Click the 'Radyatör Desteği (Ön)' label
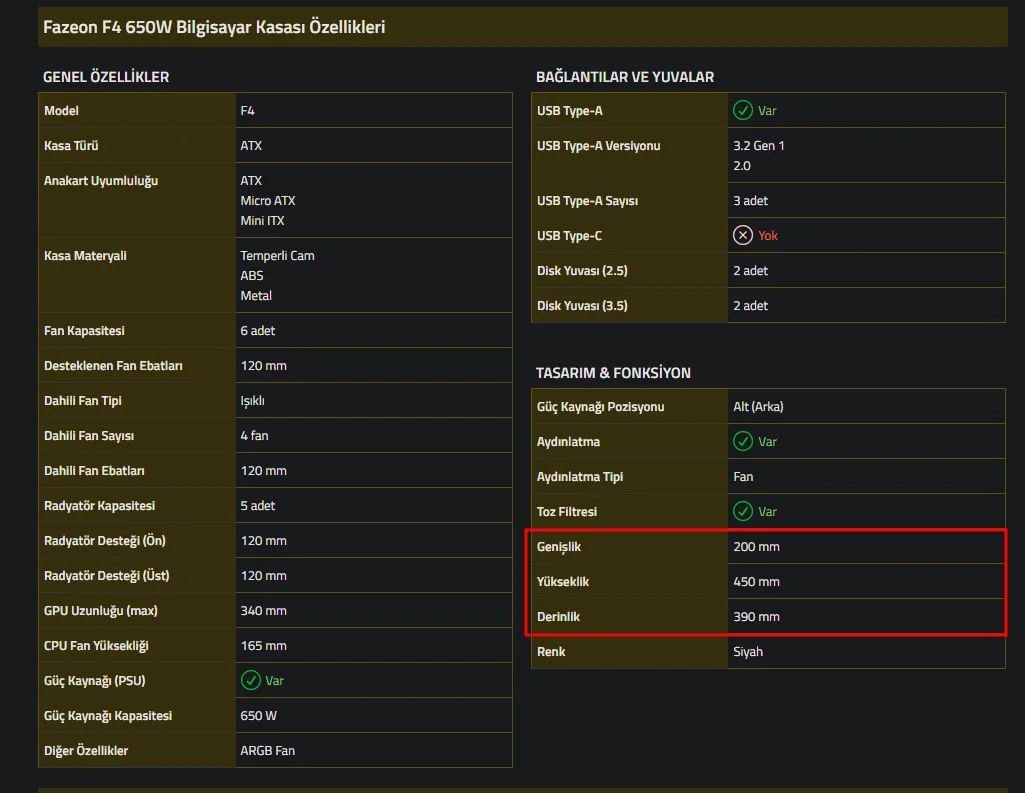Viewport: 1025px width, 793px height. pos(105,541)
